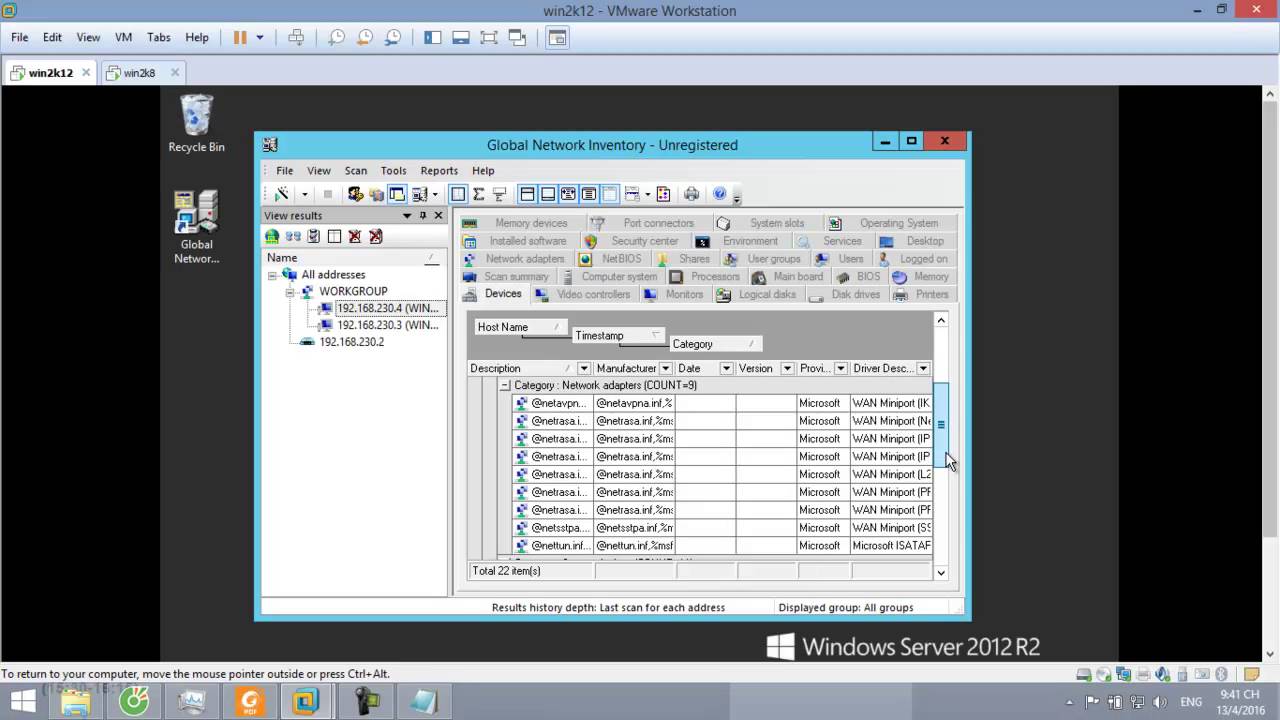Click VMware revert snapshot icon
Viewport: 1280px width, 720px height.
point(365,37)
